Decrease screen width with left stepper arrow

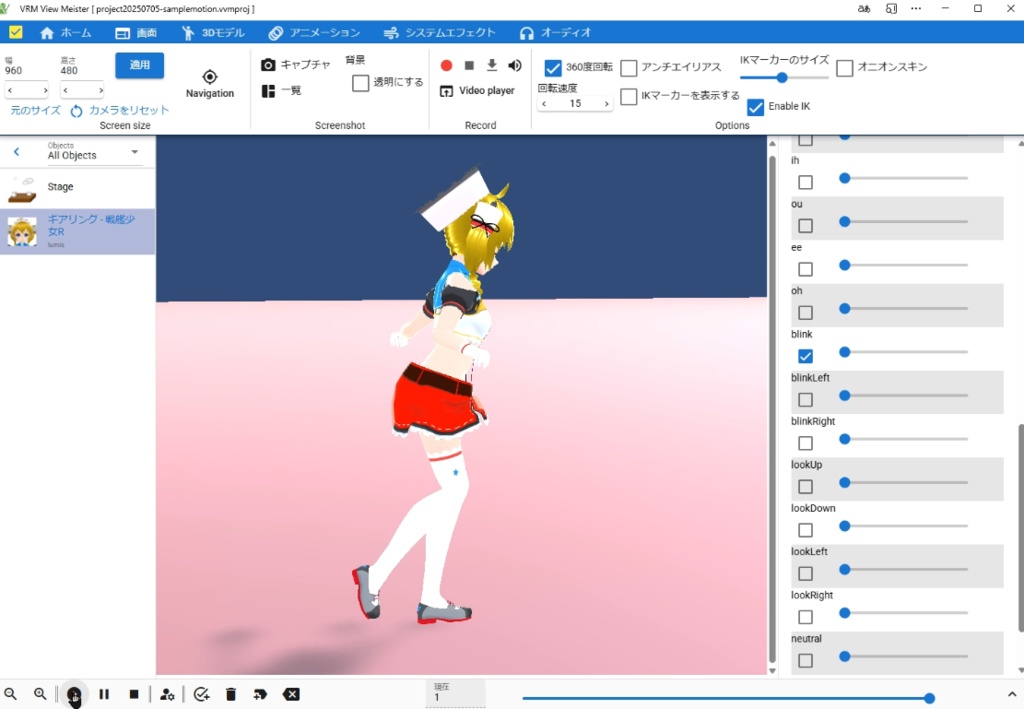(10, 90)
